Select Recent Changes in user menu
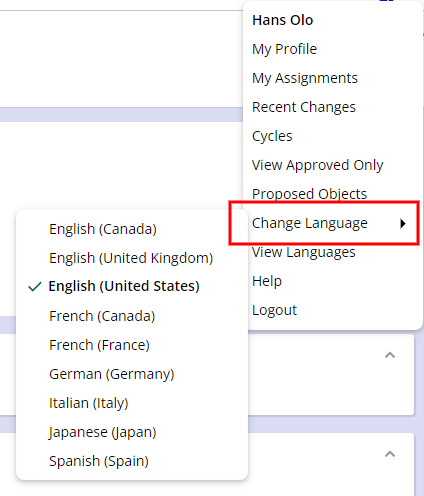The width and height of the screenshot is (424, 496). click(x=304, y=107)
